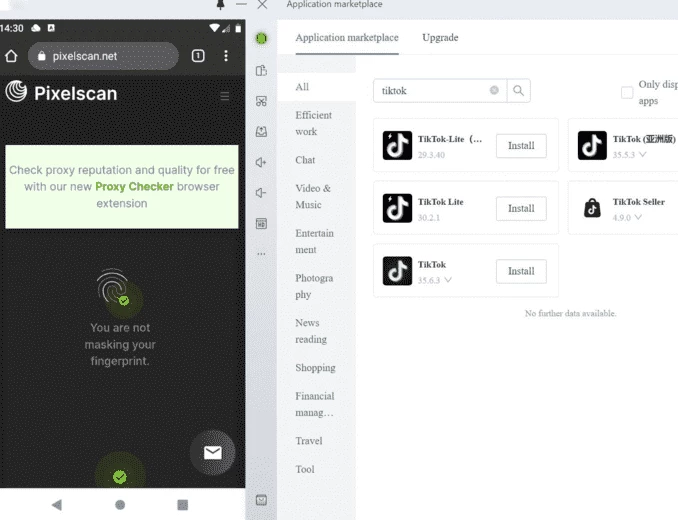This screenshot has height=520, width=678.
Task: Tap the browser home icon
Action: point(11,56)
